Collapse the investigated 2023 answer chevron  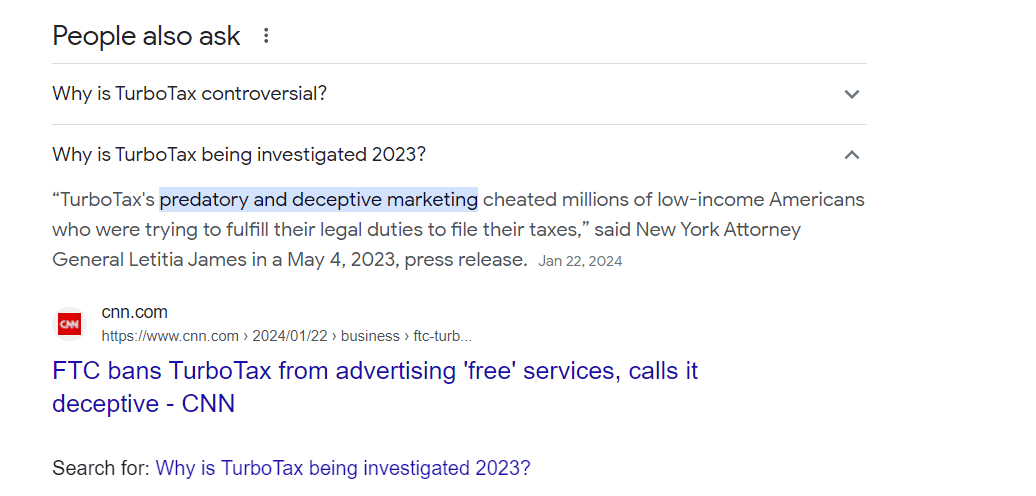click(851, 155)
